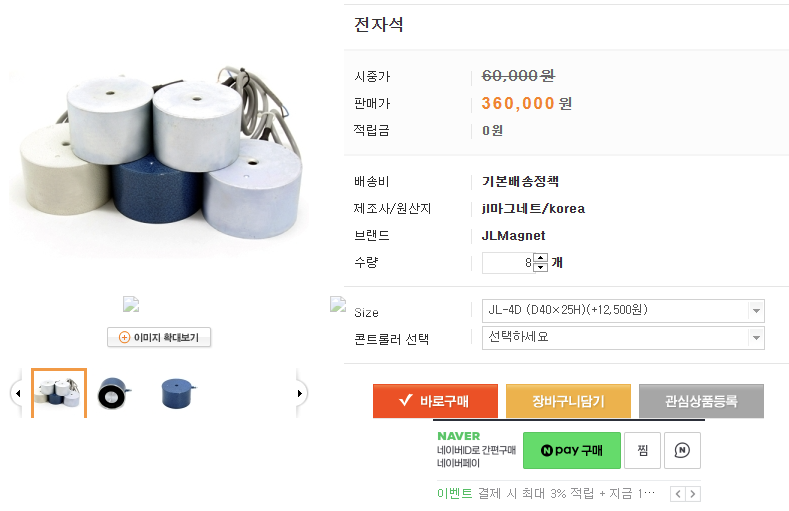This screenshot has height=511, width=789.
Task: Decrease quantity with the down stepper arrow
Action: pyautogui.click(x=541, y=268)
